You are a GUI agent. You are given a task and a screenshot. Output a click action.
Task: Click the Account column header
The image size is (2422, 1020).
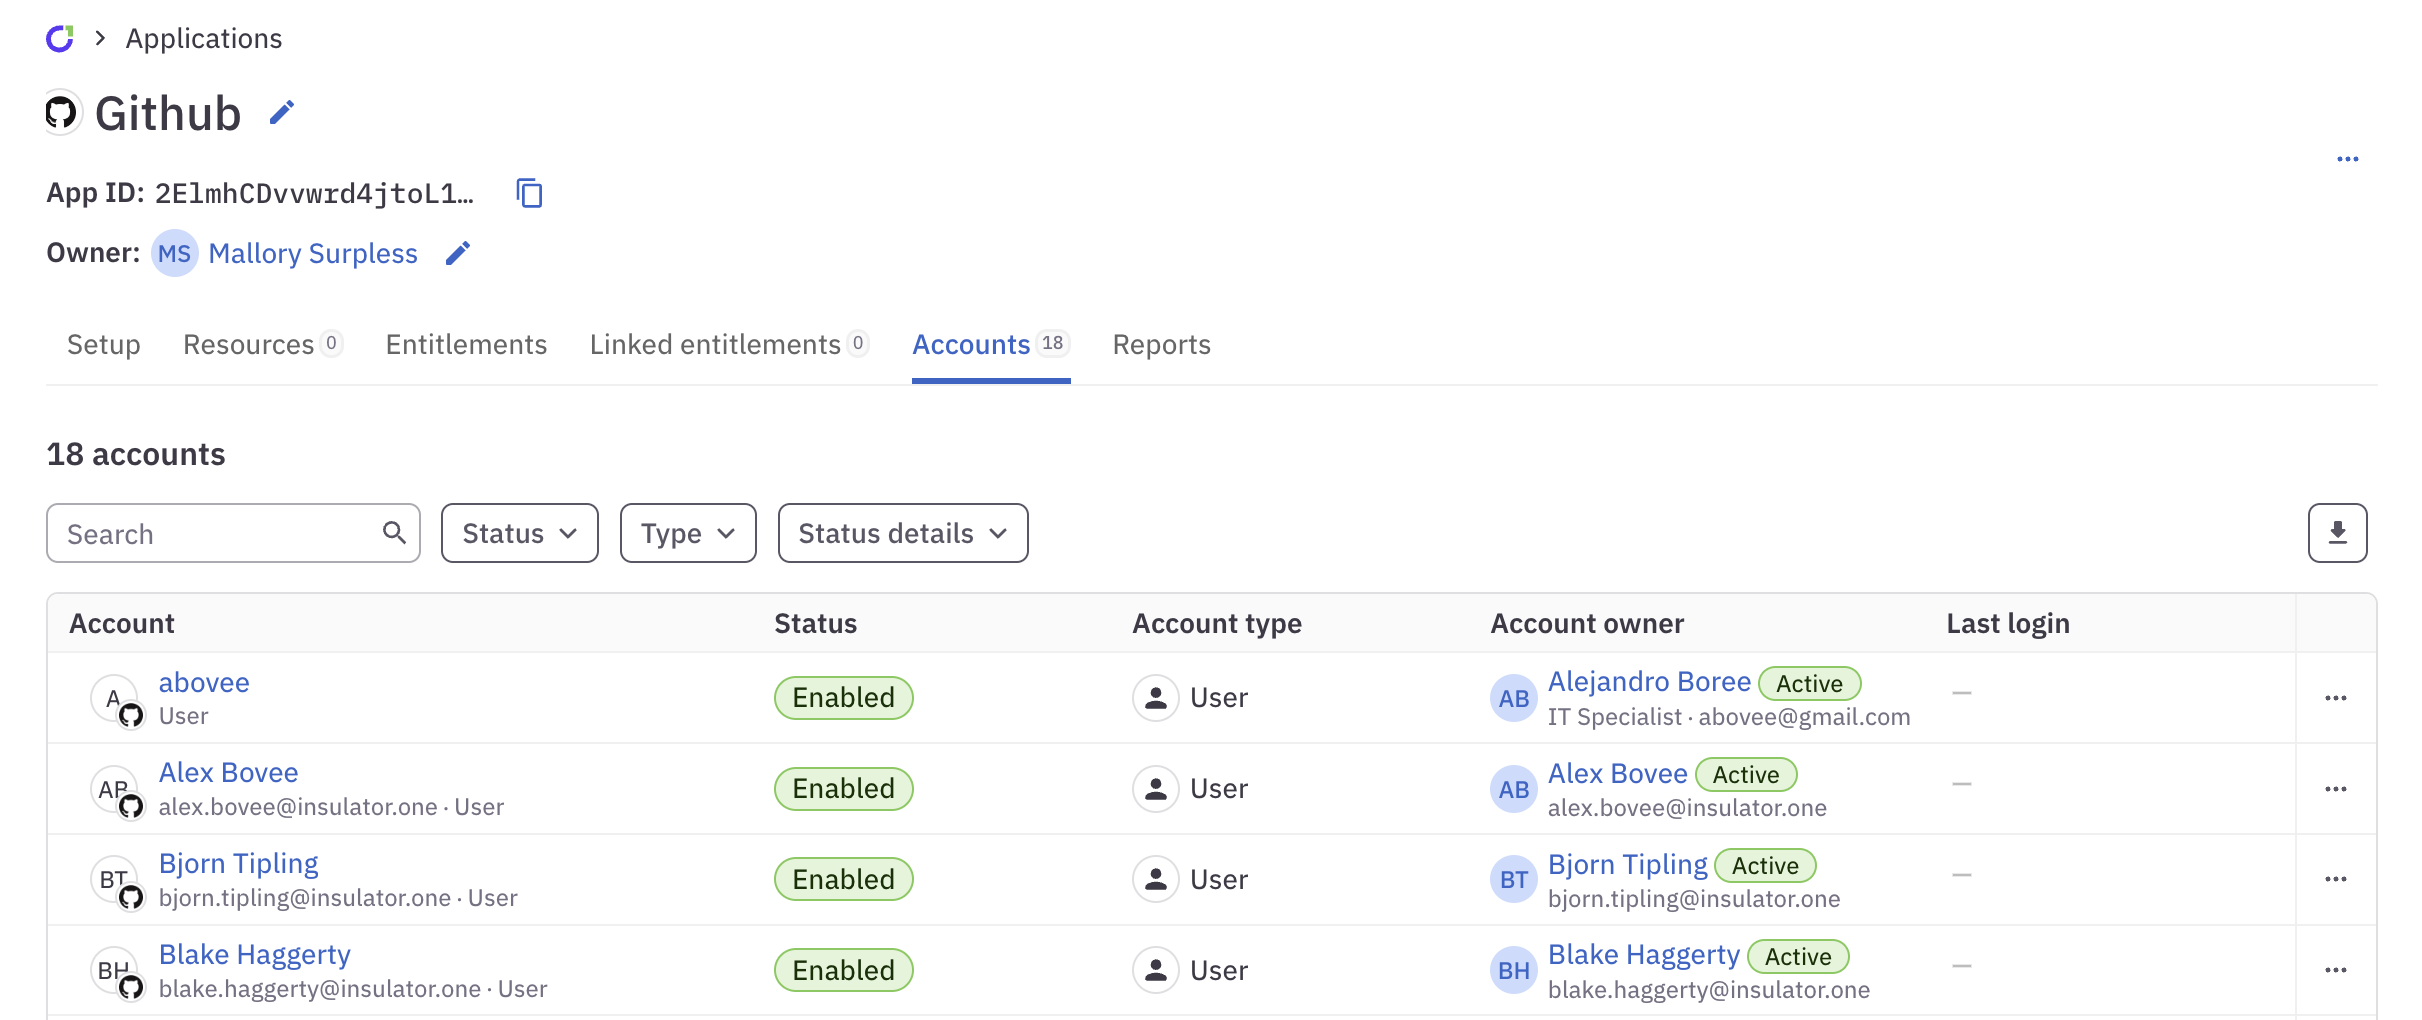(122, 623)
